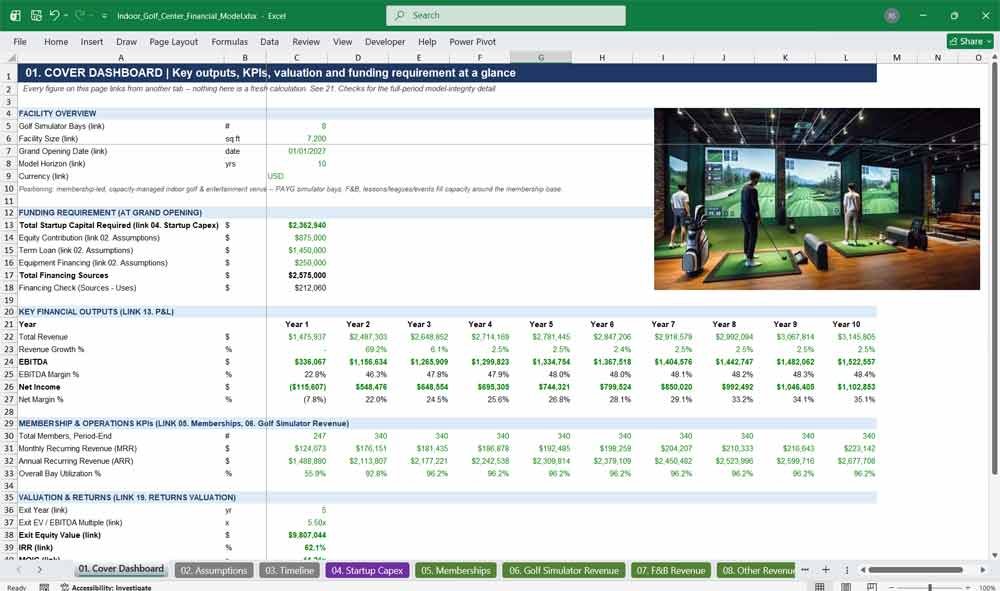Select column G header
The height and width of the screenshot is (591, 1000).
[x=541, y=57]
